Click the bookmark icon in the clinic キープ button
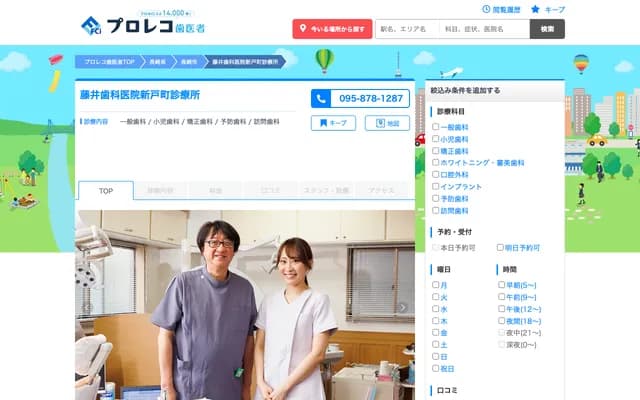Image resolution: width=640 pixels, height=400 pixels. (321, 123)
